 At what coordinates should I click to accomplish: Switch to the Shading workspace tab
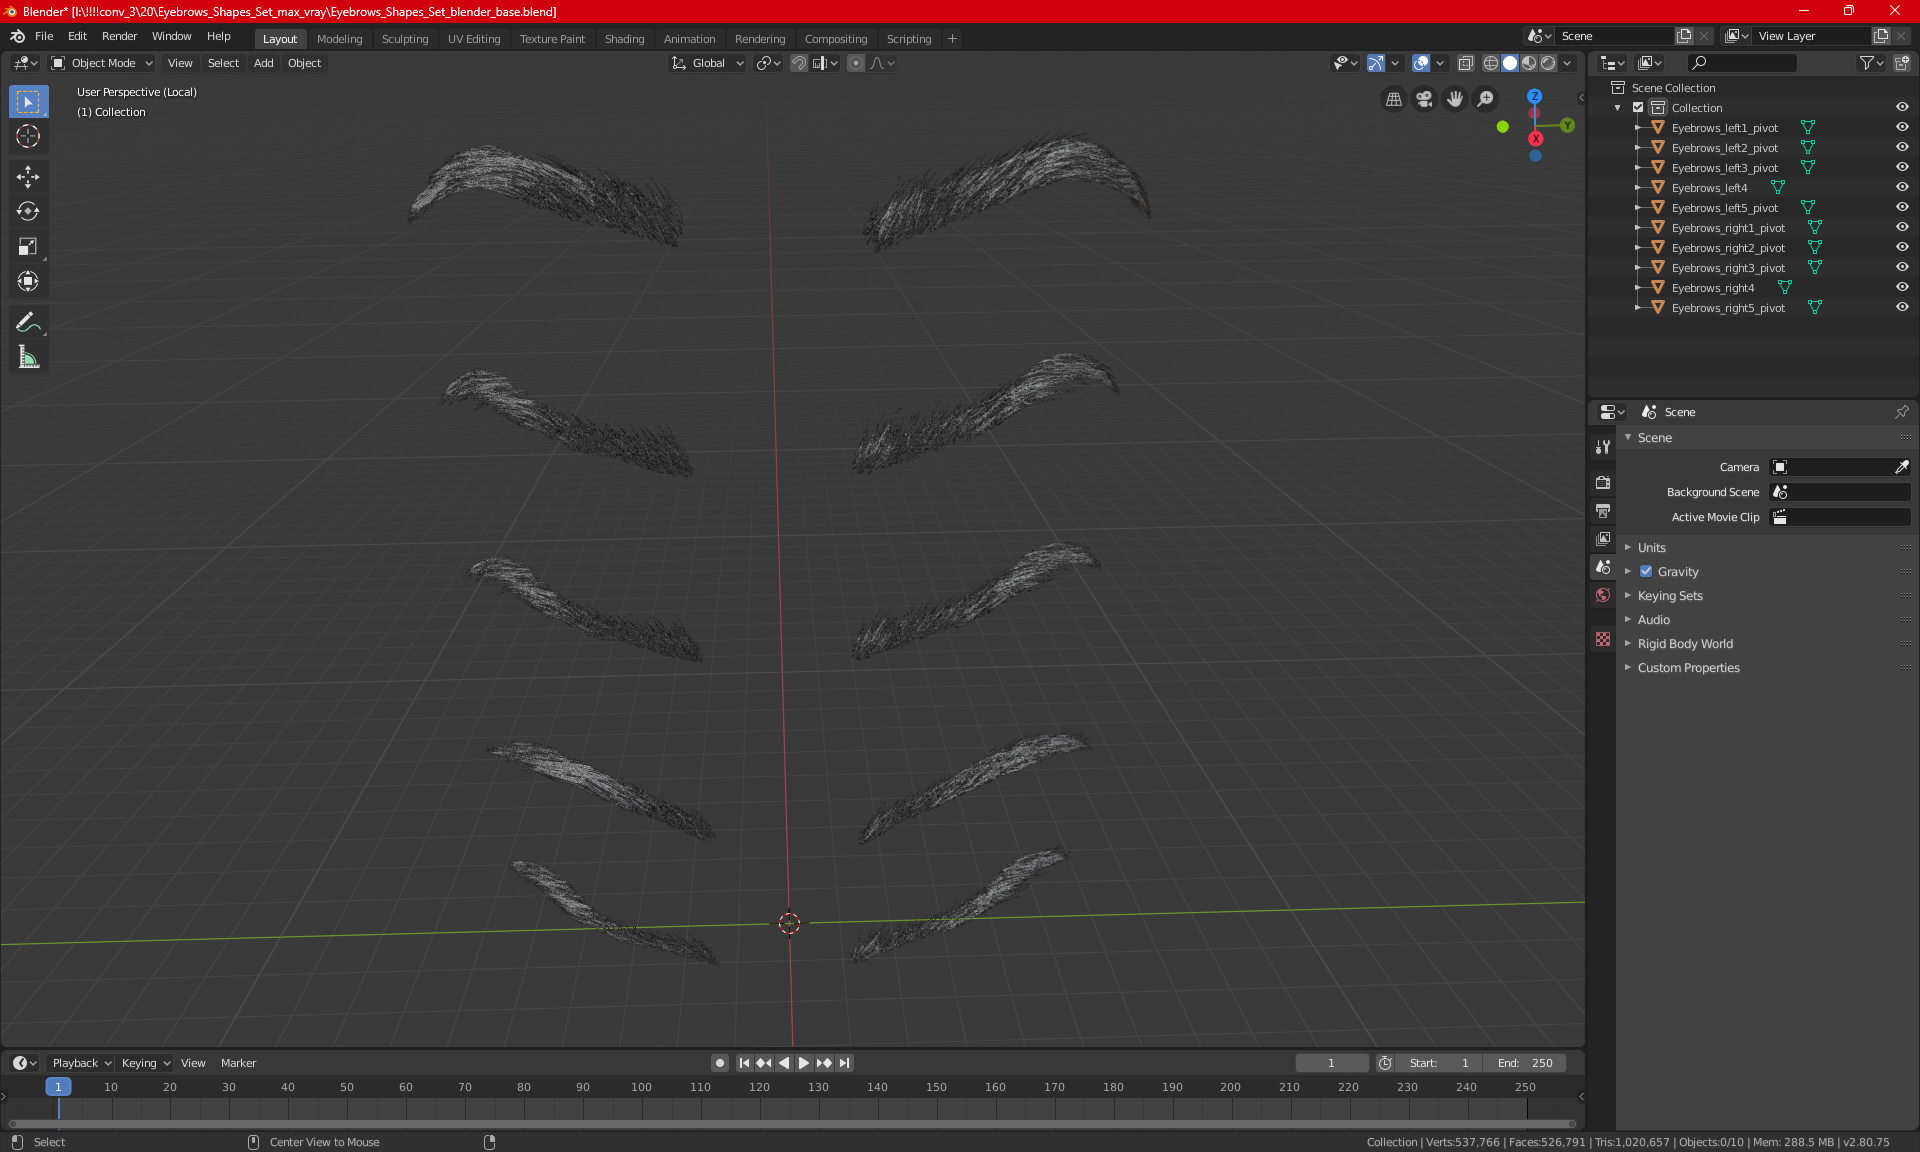[x=624, y=39]
